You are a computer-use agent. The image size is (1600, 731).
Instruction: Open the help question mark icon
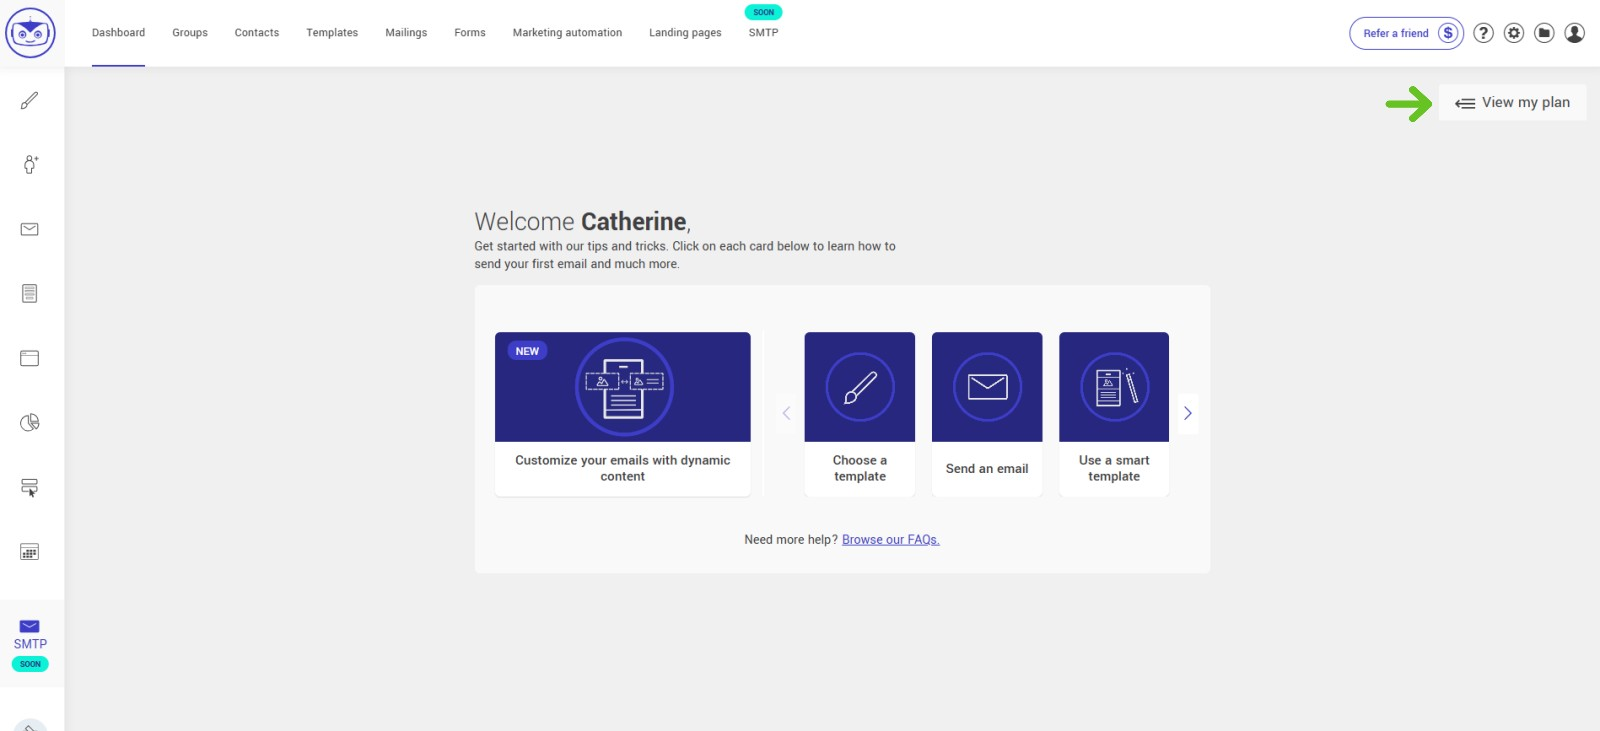coord(1484,33)
